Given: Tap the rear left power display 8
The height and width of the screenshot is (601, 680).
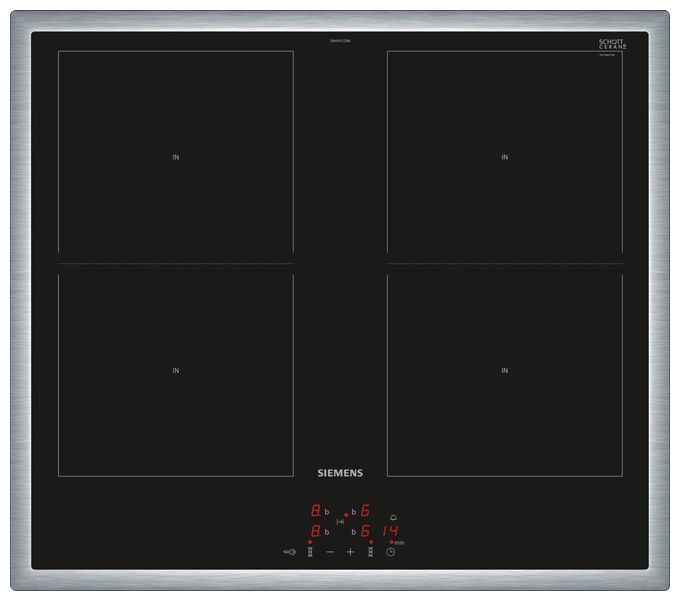Looking at the screenshot, I should [x=316, y=510].
